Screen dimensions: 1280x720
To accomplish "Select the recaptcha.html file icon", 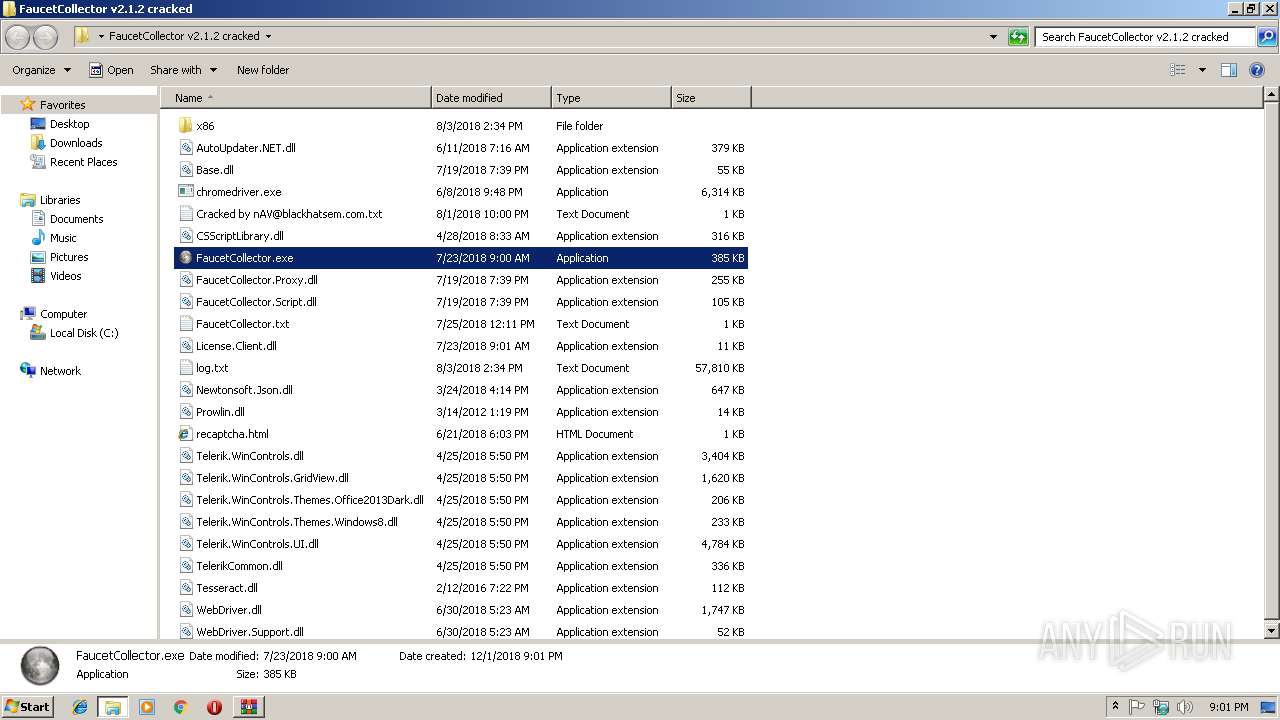I will point(185,434).
